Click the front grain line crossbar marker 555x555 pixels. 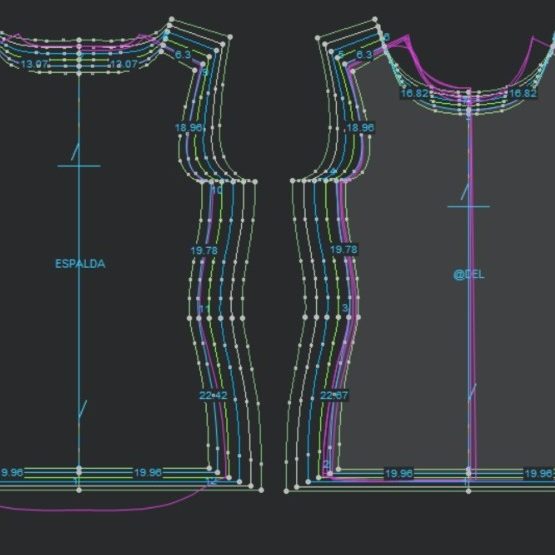pos(469,206)
